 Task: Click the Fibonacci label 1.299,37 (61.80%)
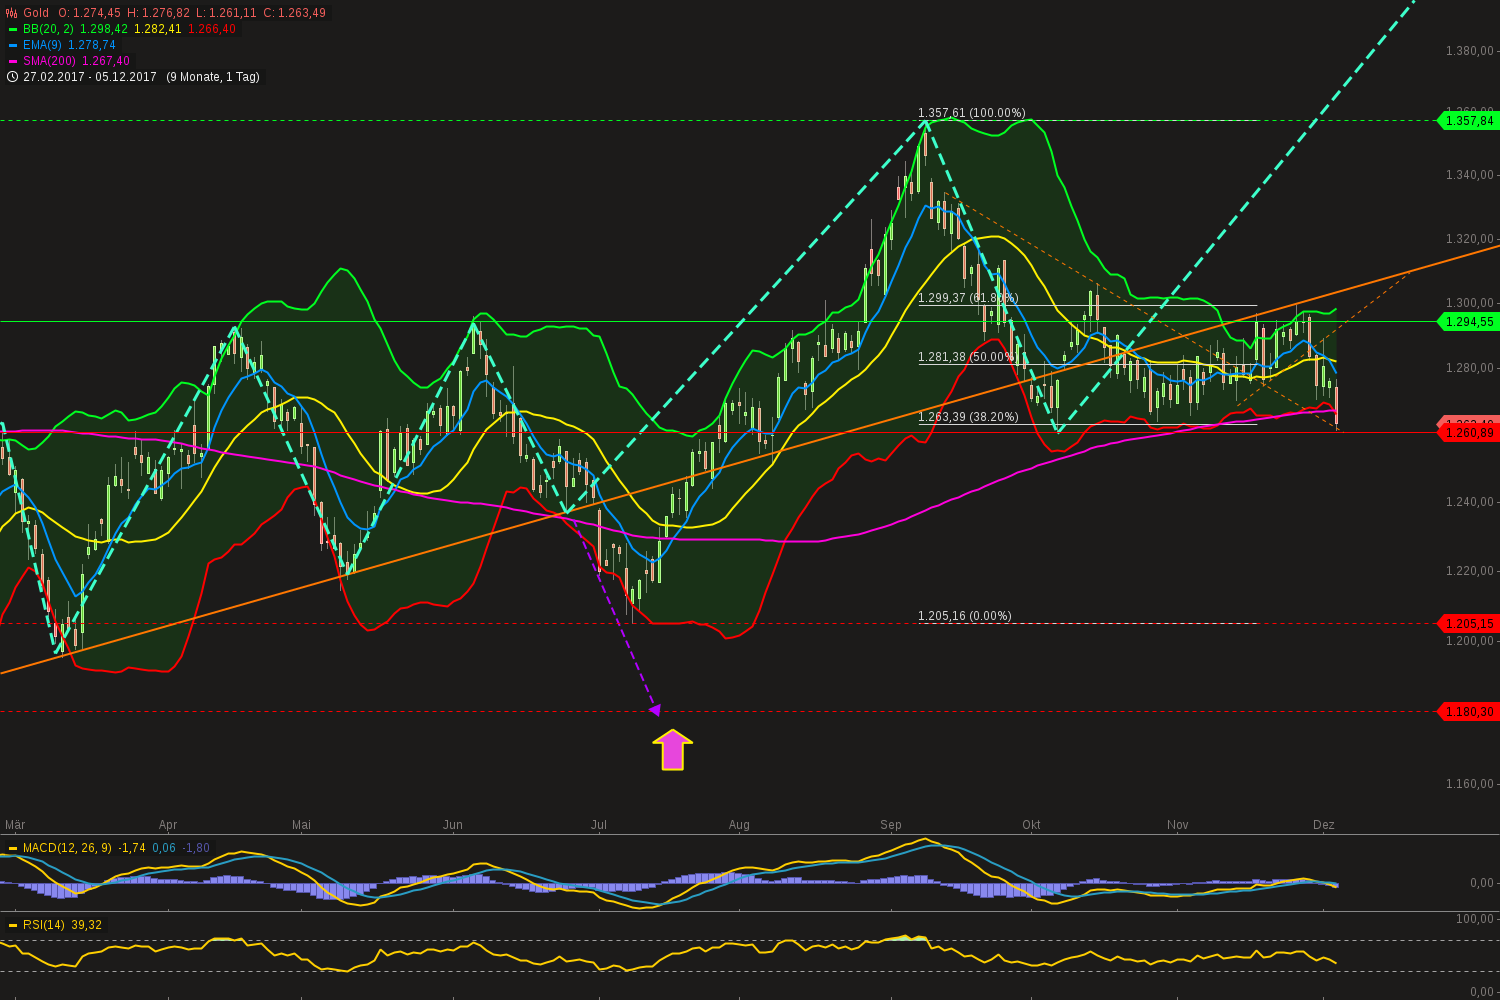968,298
